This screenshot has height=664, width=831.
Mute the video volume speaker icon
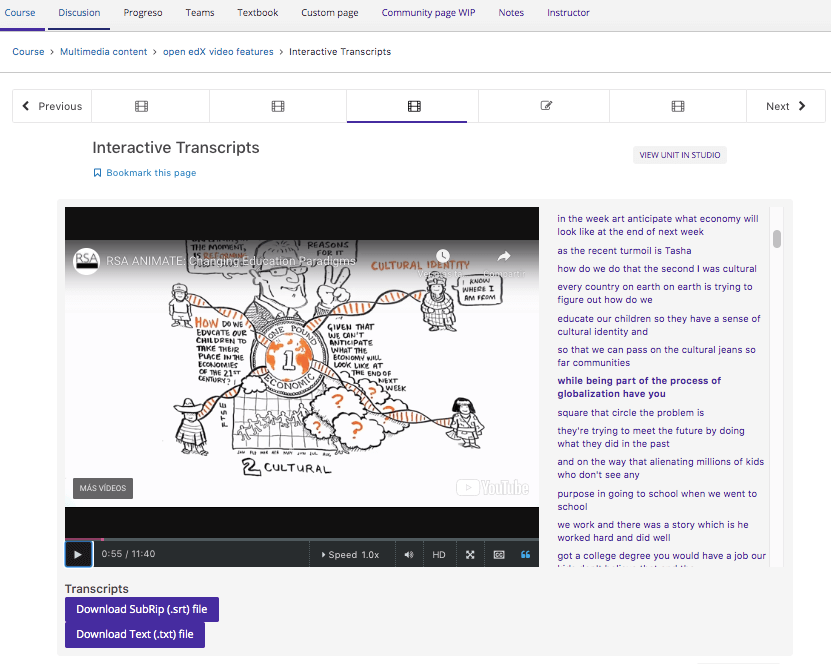coord(408,555)
